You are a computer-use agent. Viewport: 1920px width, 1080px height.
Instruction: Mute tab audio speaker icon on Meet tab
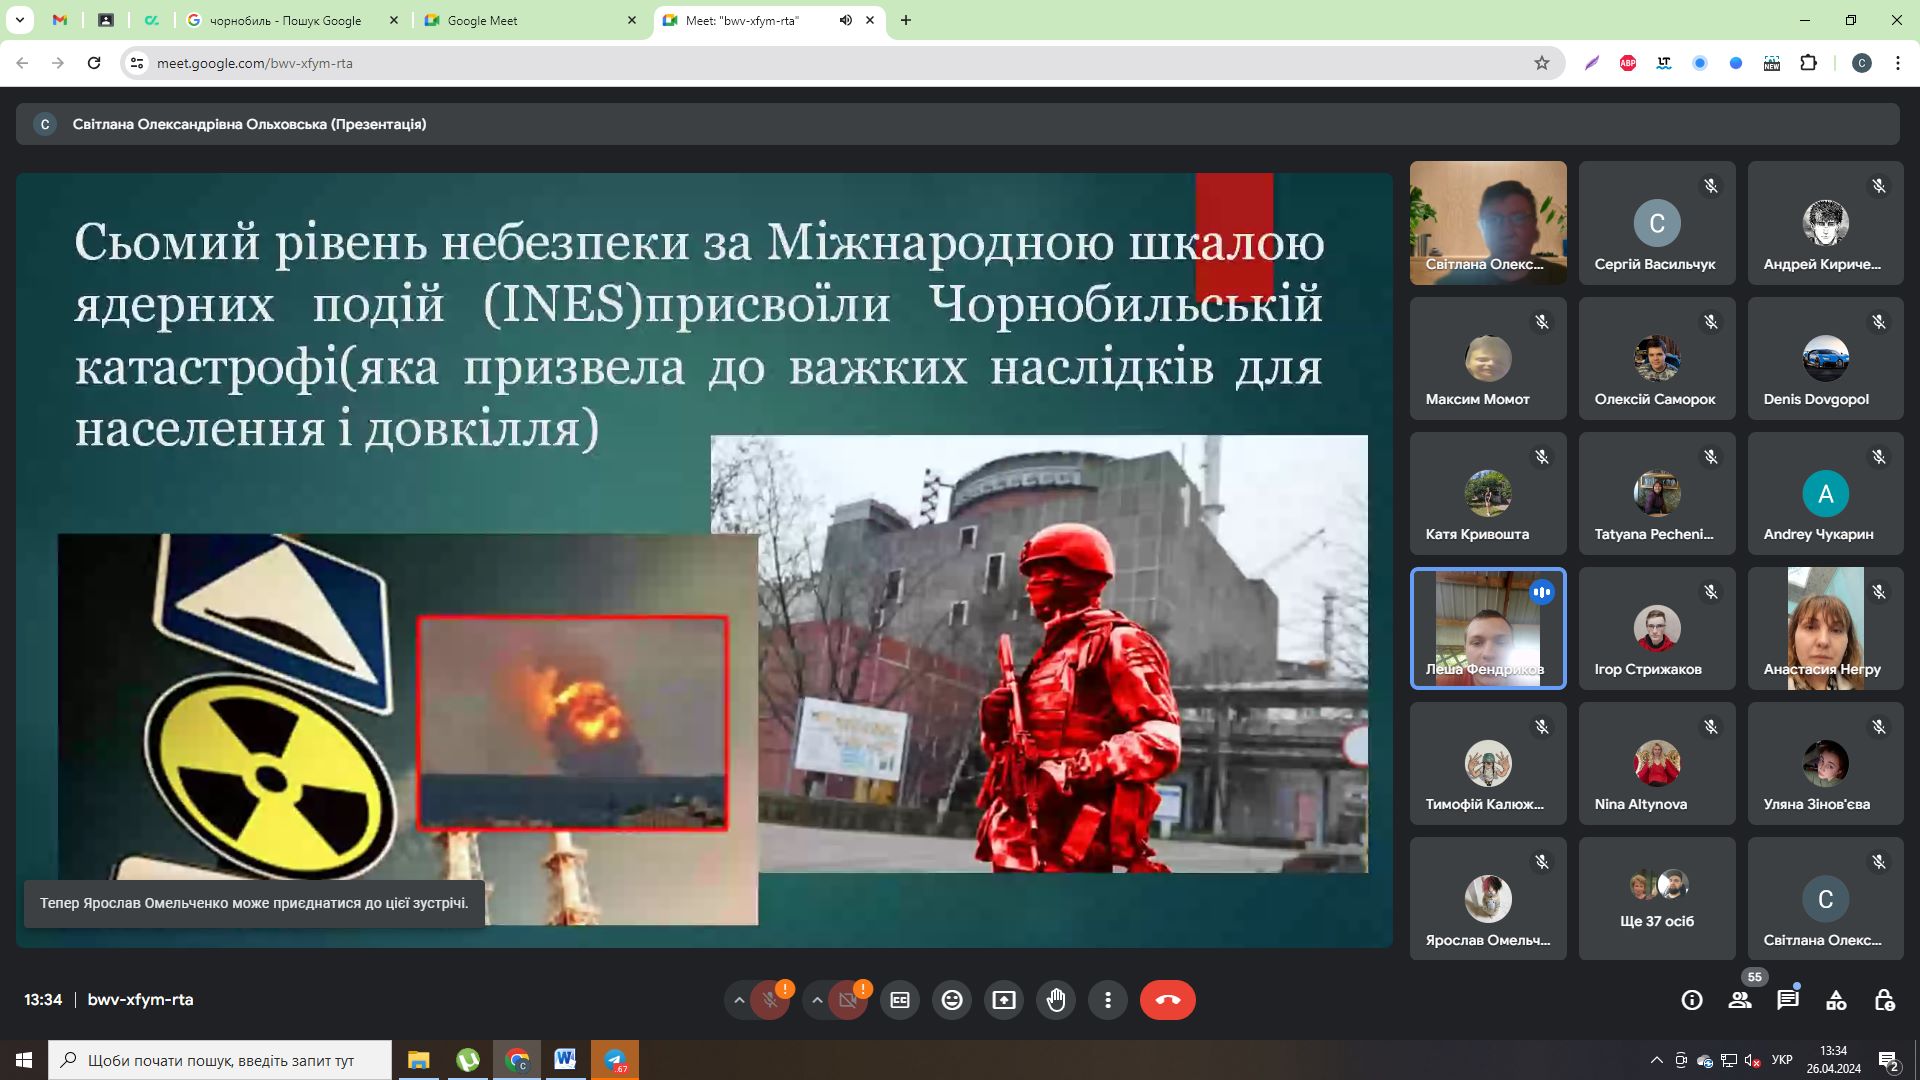(x=846, y=20)
